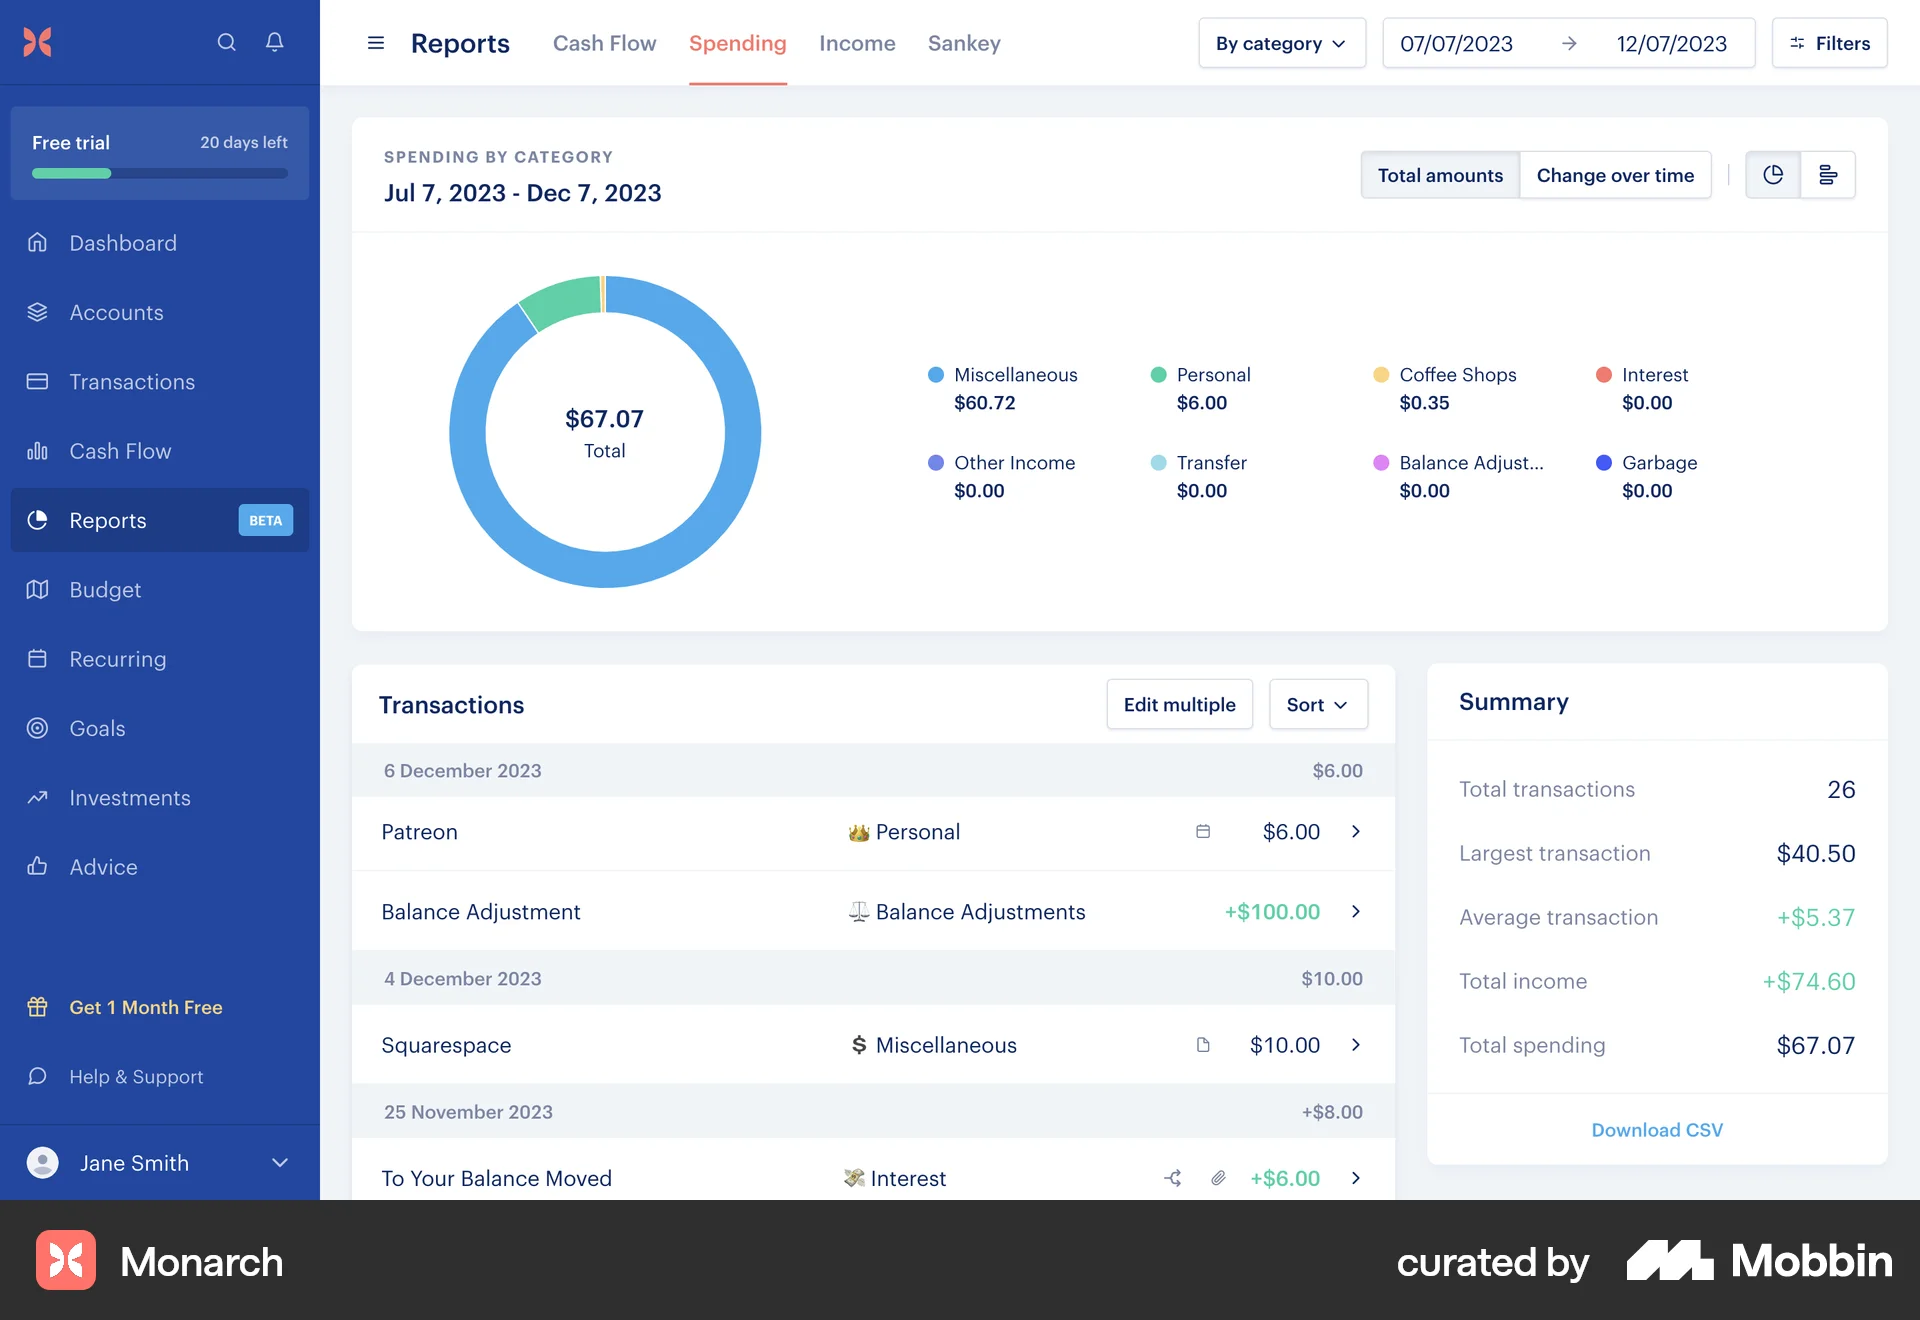
Task: Click the split transaction icon on the Interest row
Action: click(1172, 1178)
